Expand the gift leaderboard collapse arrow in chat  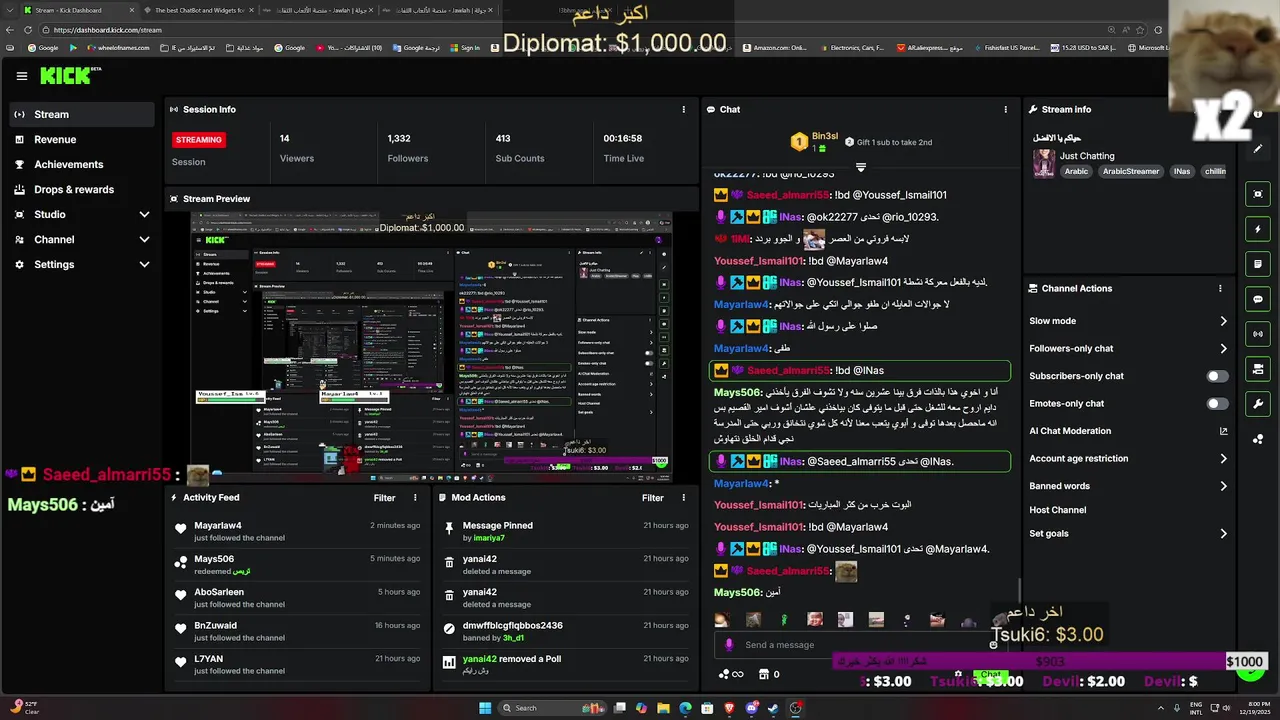(860, 167)
